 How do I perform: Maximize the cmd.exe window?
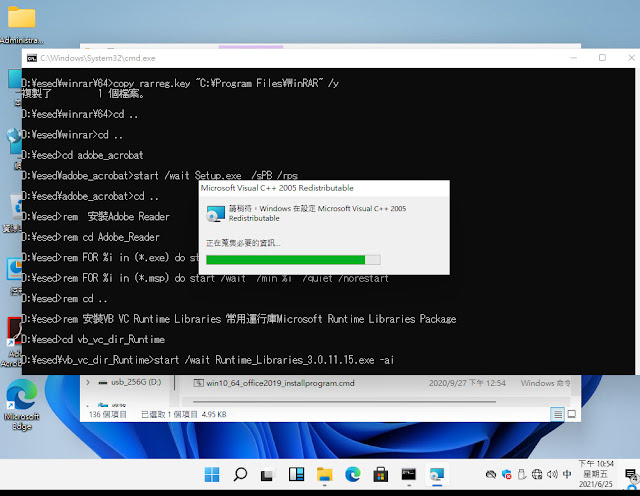pos(602,58)
